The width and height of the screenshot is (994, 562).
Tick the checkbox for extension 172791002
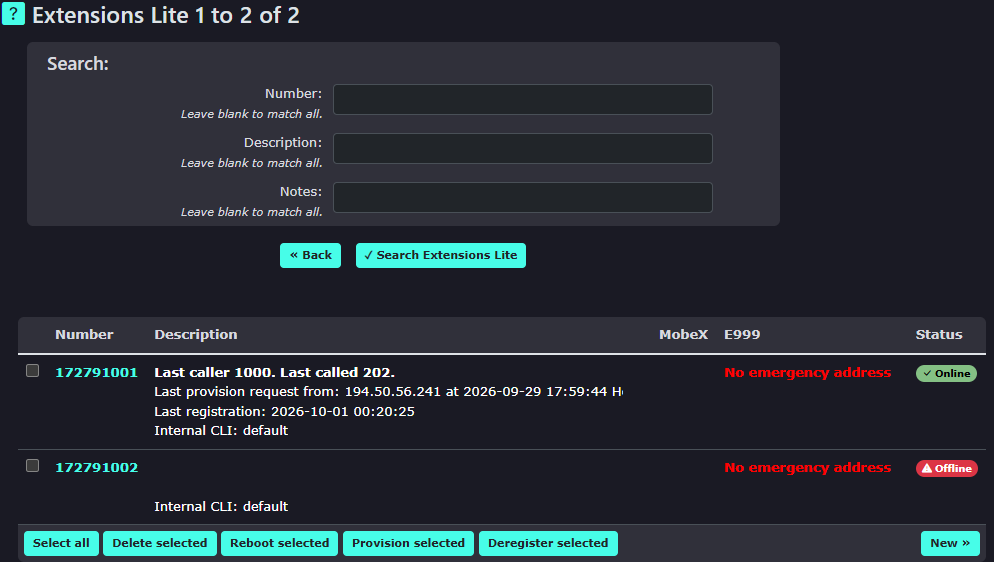[x=32, y=466]
